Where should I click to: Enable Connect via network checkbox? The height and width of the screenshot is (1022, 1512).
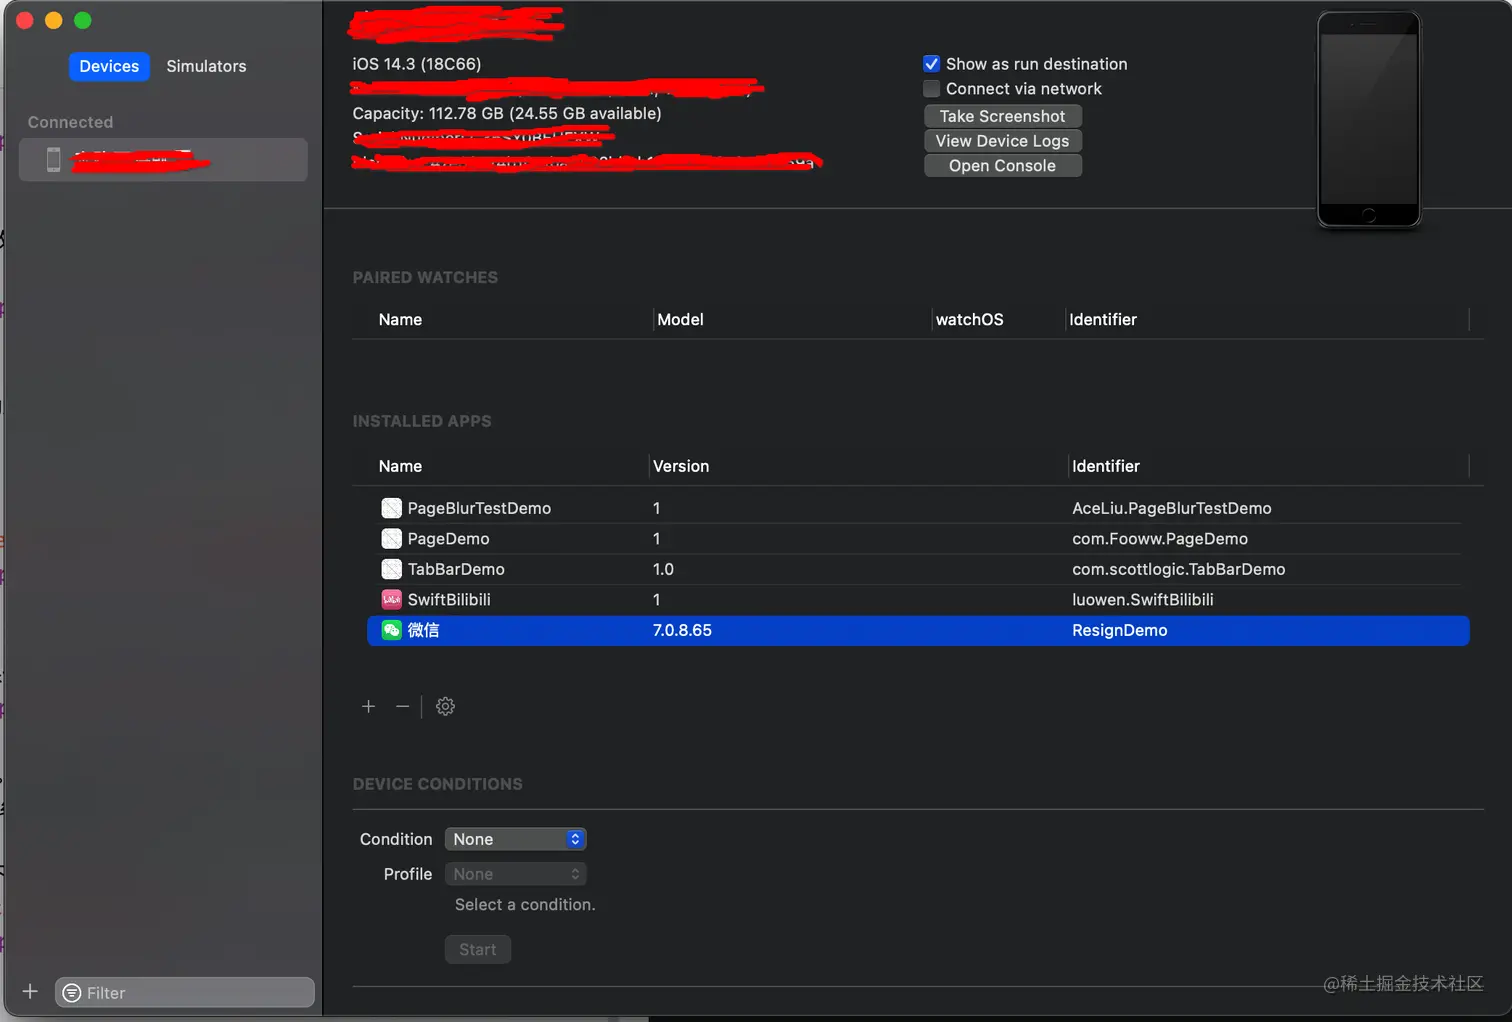pos(931,89)
